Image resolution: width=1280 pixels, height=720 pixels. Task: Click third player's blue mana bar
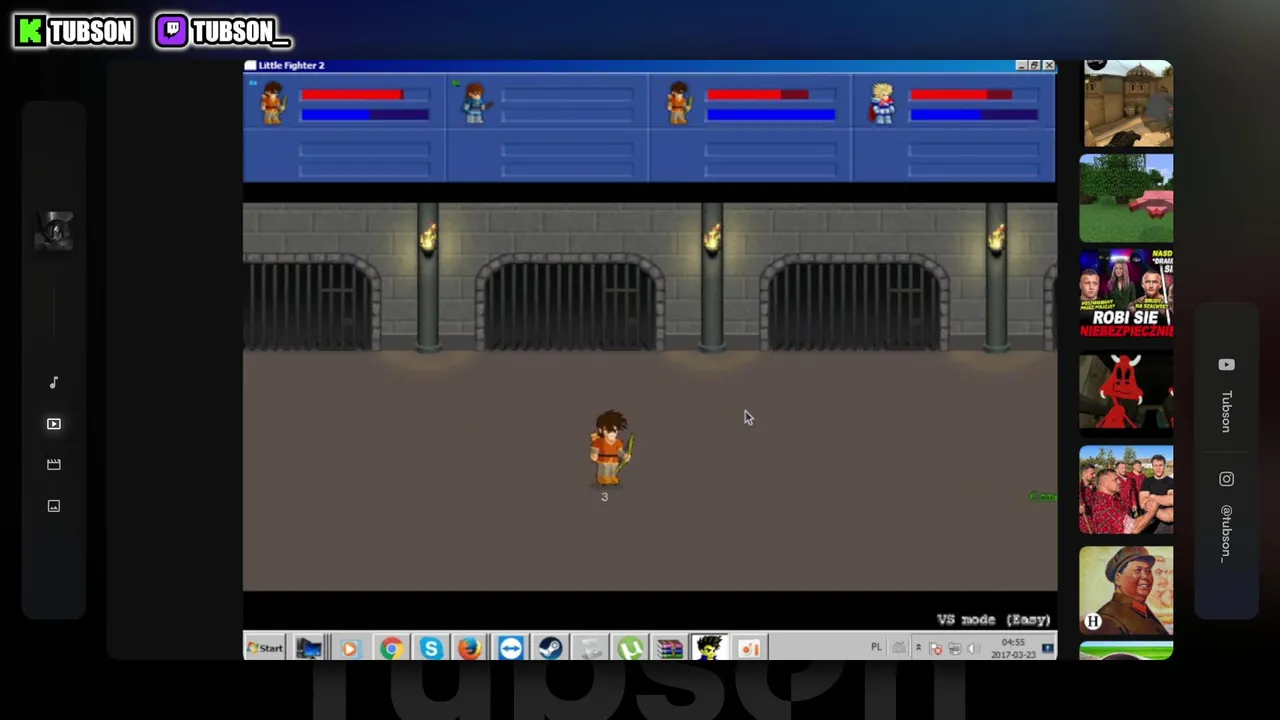[770, 115]
